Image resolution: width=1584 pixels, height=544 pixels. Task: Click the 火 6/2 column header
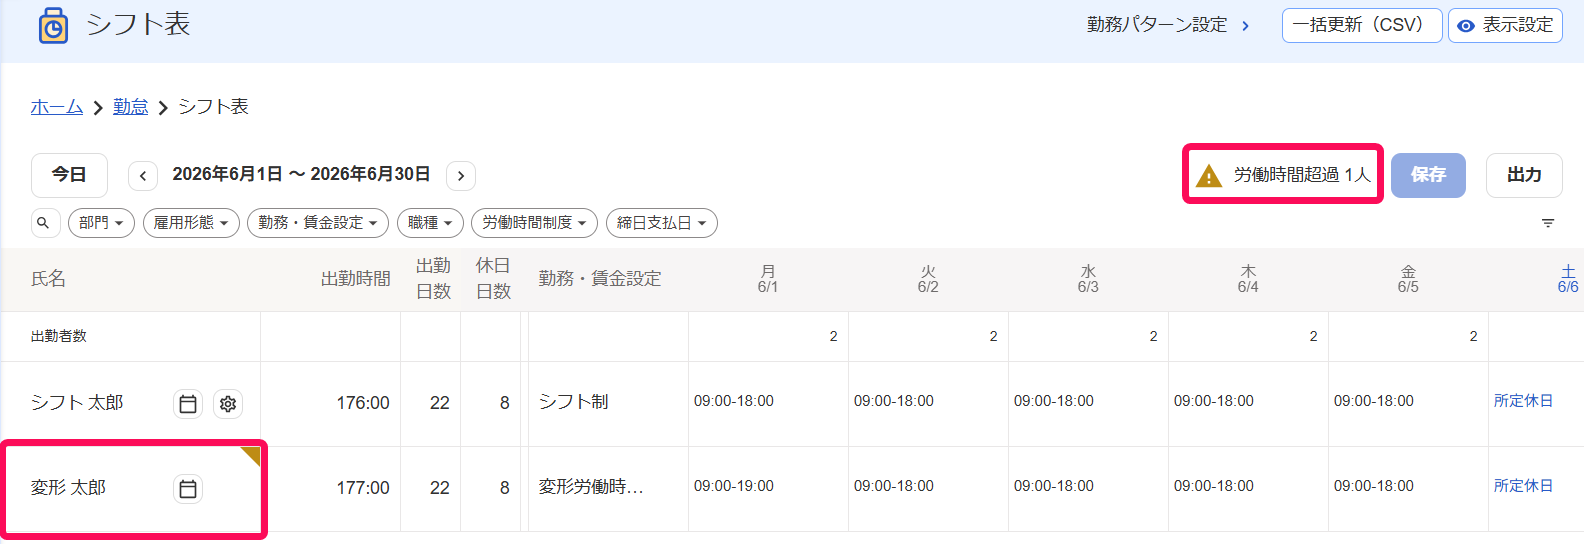(928, 279)
